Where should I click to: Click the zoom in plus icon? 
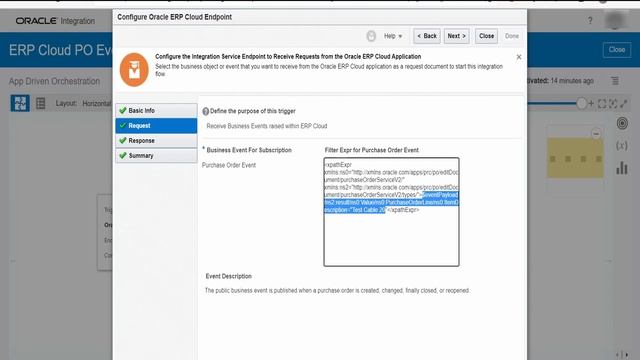click(x=591, y=104)
